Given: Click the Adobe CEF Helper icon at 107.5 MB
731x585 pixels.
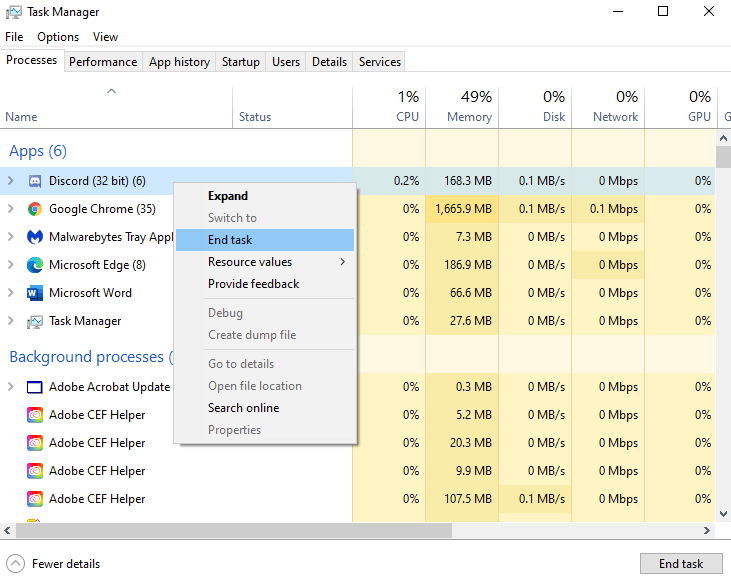Looking at the screenshot, I should pos(35,499).
